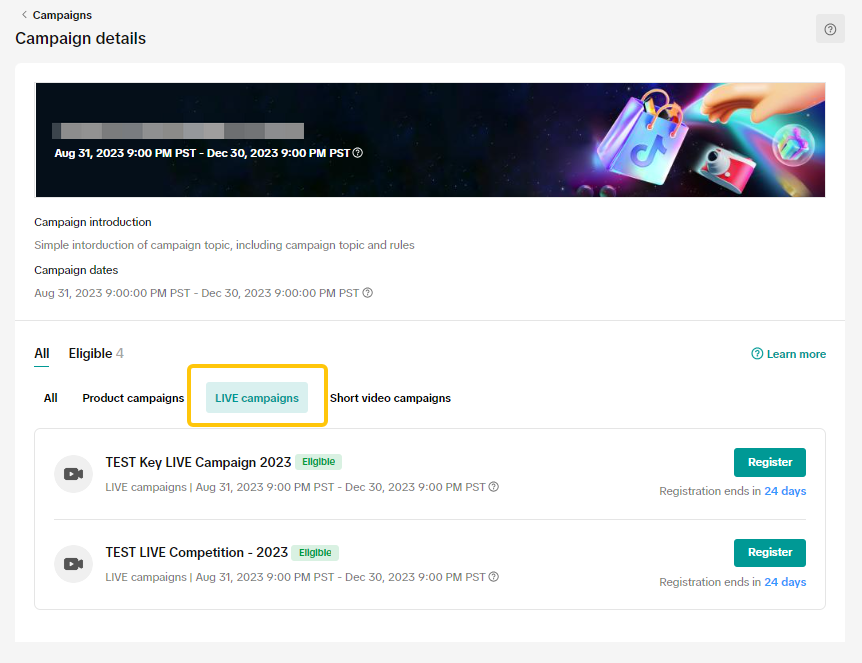Viewport: 862px width, 663px height.
Task: Click the campaign banner image
Action: click(x=430, y=140)
